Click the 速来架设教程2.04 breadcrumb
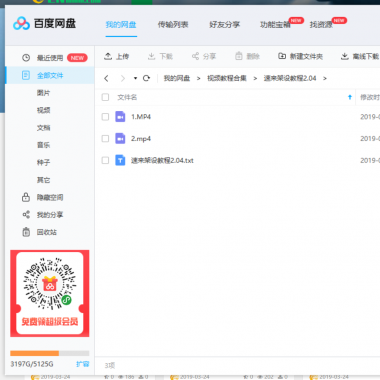Viewport: 380px width, 380px height. (290, 78)
